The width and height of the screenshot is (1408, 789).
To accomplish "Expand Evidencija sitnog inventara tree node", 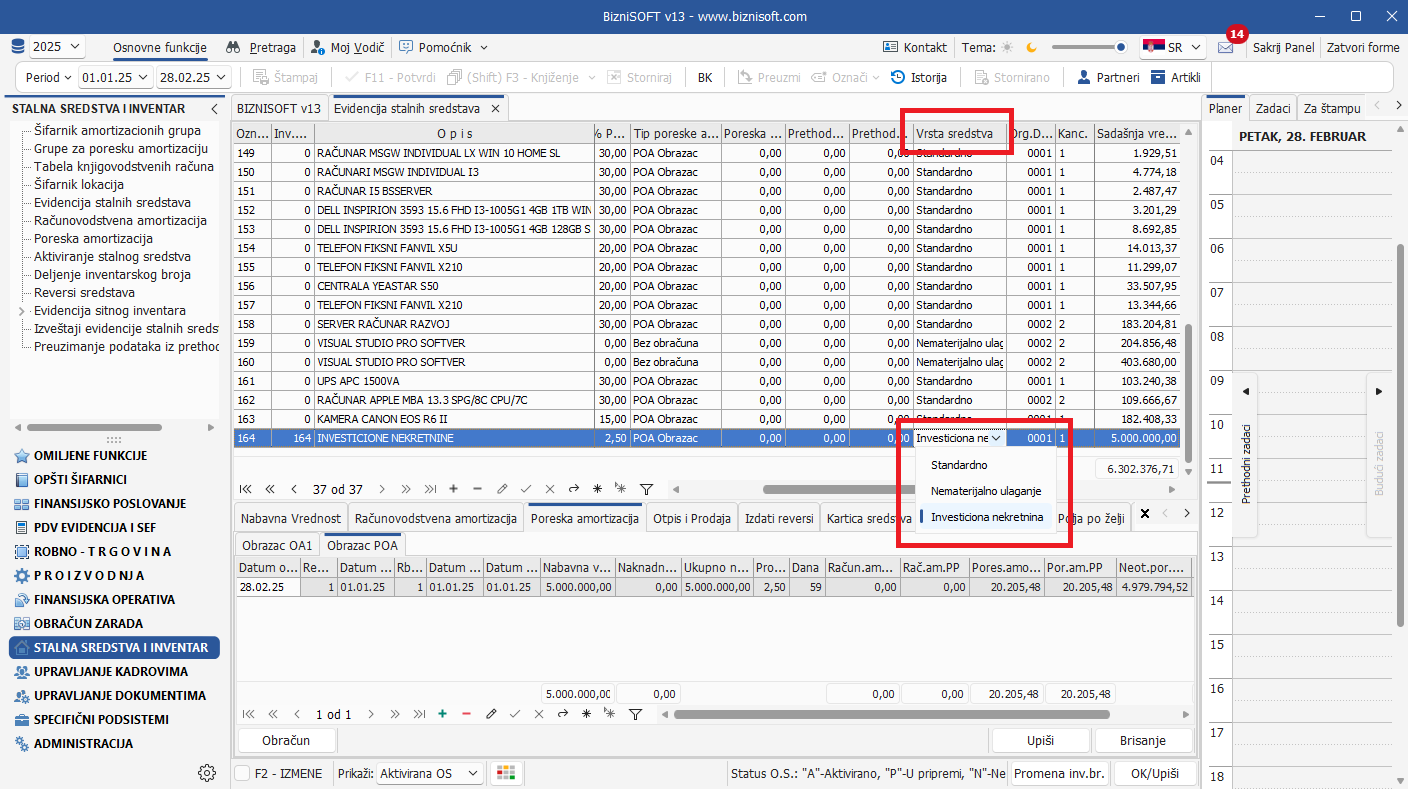I will point(21,311).
